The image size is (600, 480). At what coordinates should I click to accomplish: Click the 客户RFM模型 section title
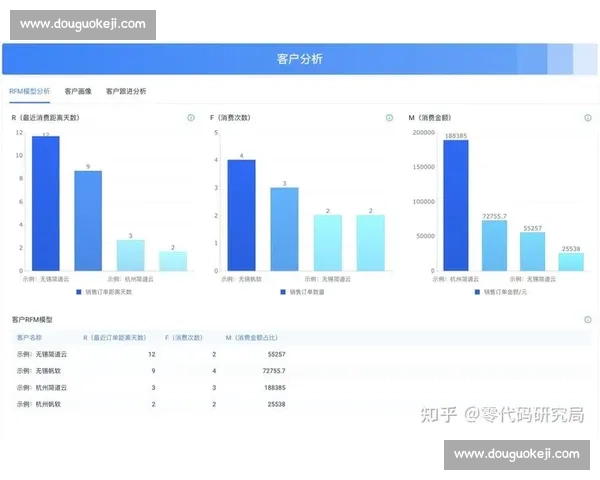click(x=32, y=320)
